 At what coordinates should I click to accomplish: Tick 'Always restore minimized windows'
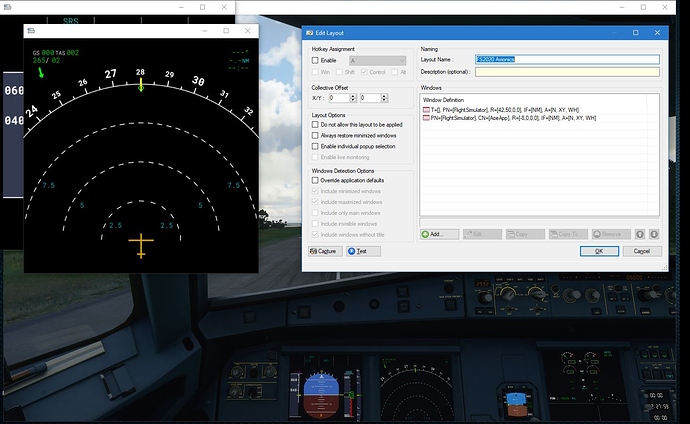[315, 135]
